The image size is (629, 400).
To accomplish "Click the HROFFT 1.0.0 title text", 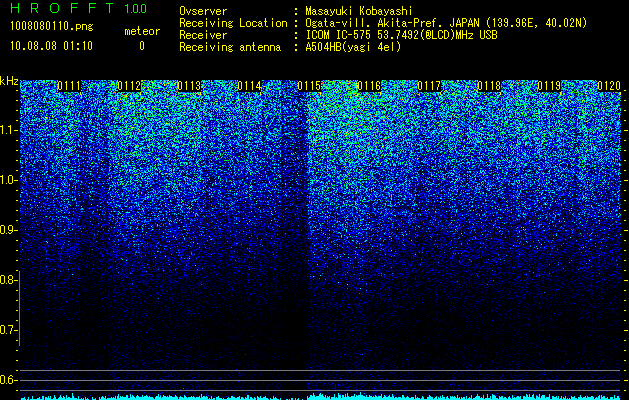I will pyautogui.click(x=79, y=8).
